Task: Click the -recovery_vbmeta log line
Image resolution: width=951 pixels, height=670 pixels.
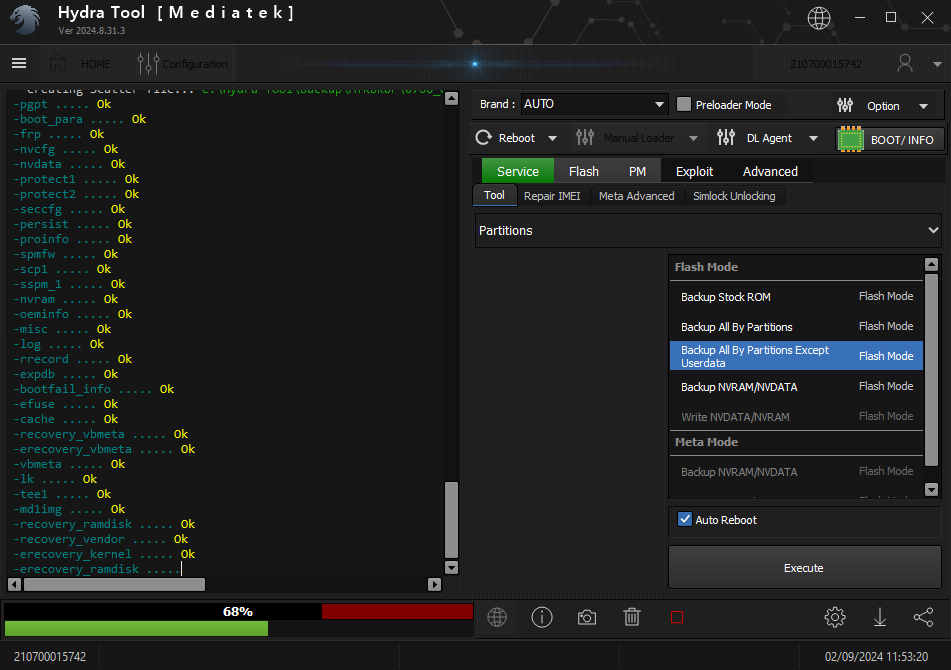Action: (x=101, y=434)
